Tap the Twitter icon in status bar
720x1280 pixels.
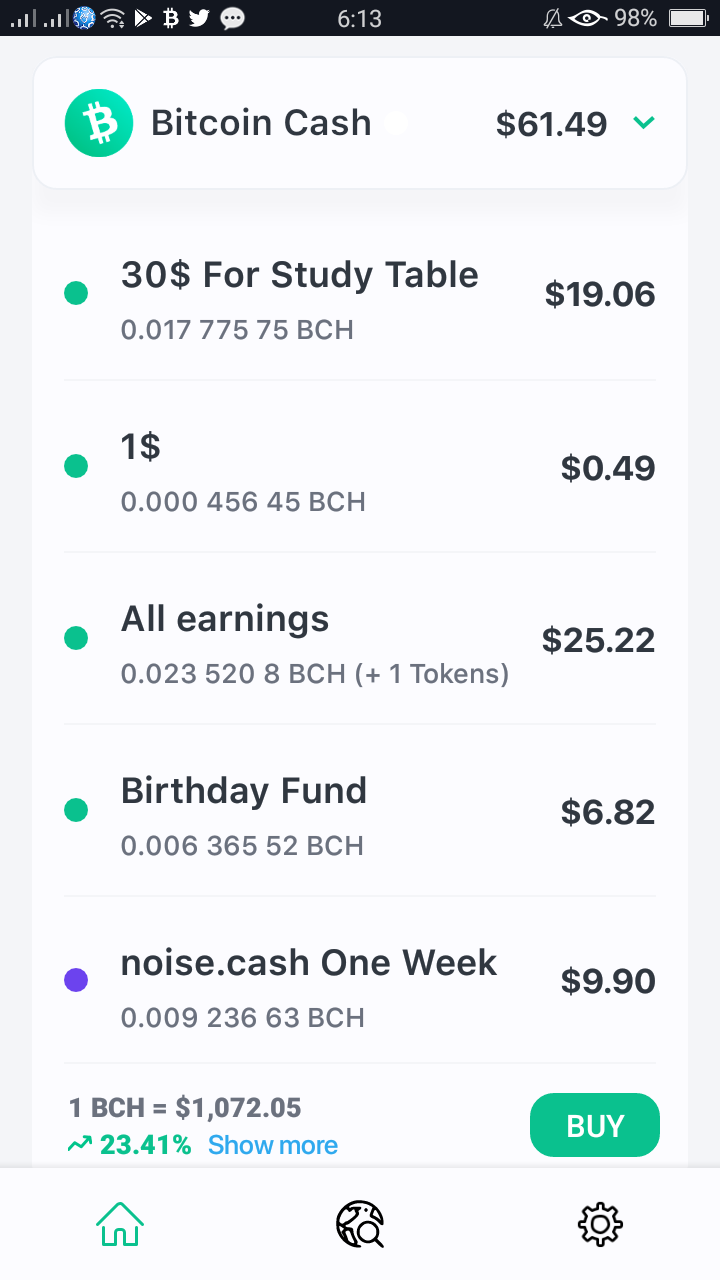coord(199,17)
